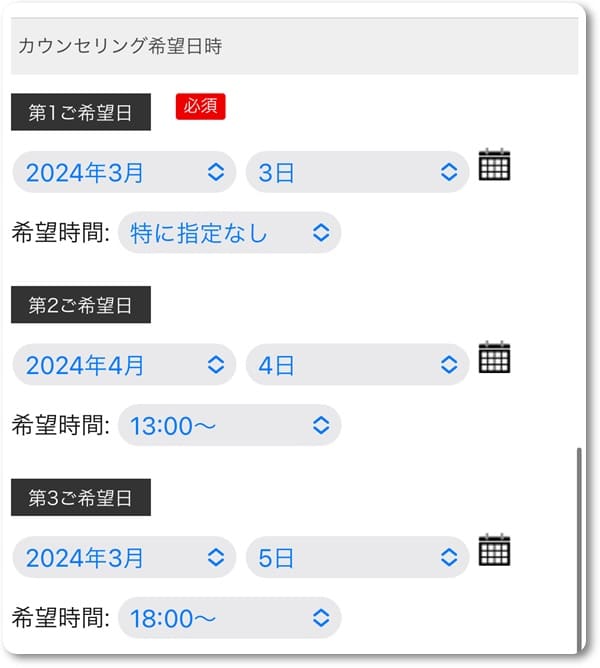The width and height of the screenshot is (600, 668).
Task: Change the 2024年4月 month selection
Action: [x=124, y=365]
